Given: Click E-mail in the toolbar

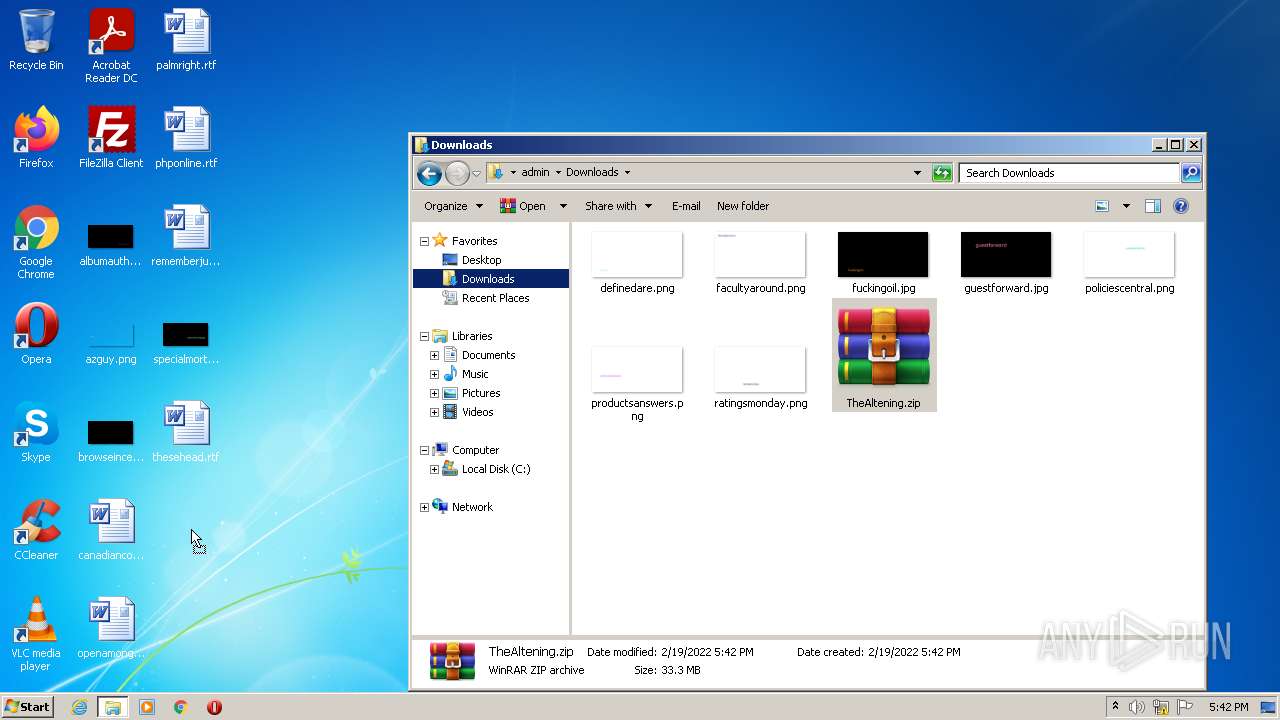Looking at the screenshot, I should 686,206.
